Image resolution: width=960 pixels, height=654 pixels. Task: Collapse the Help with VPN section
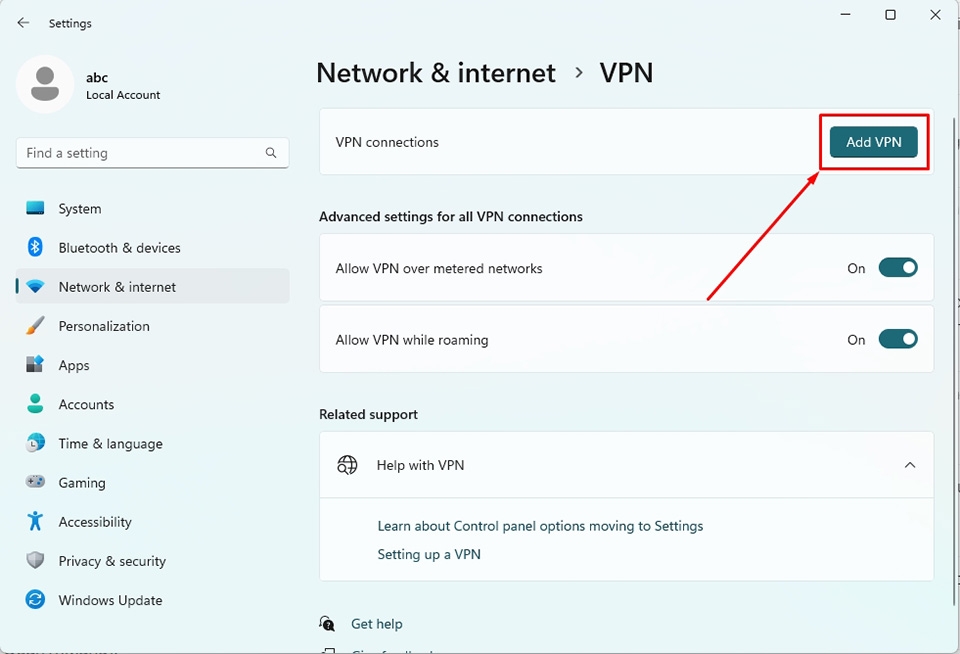coord(910,465)
